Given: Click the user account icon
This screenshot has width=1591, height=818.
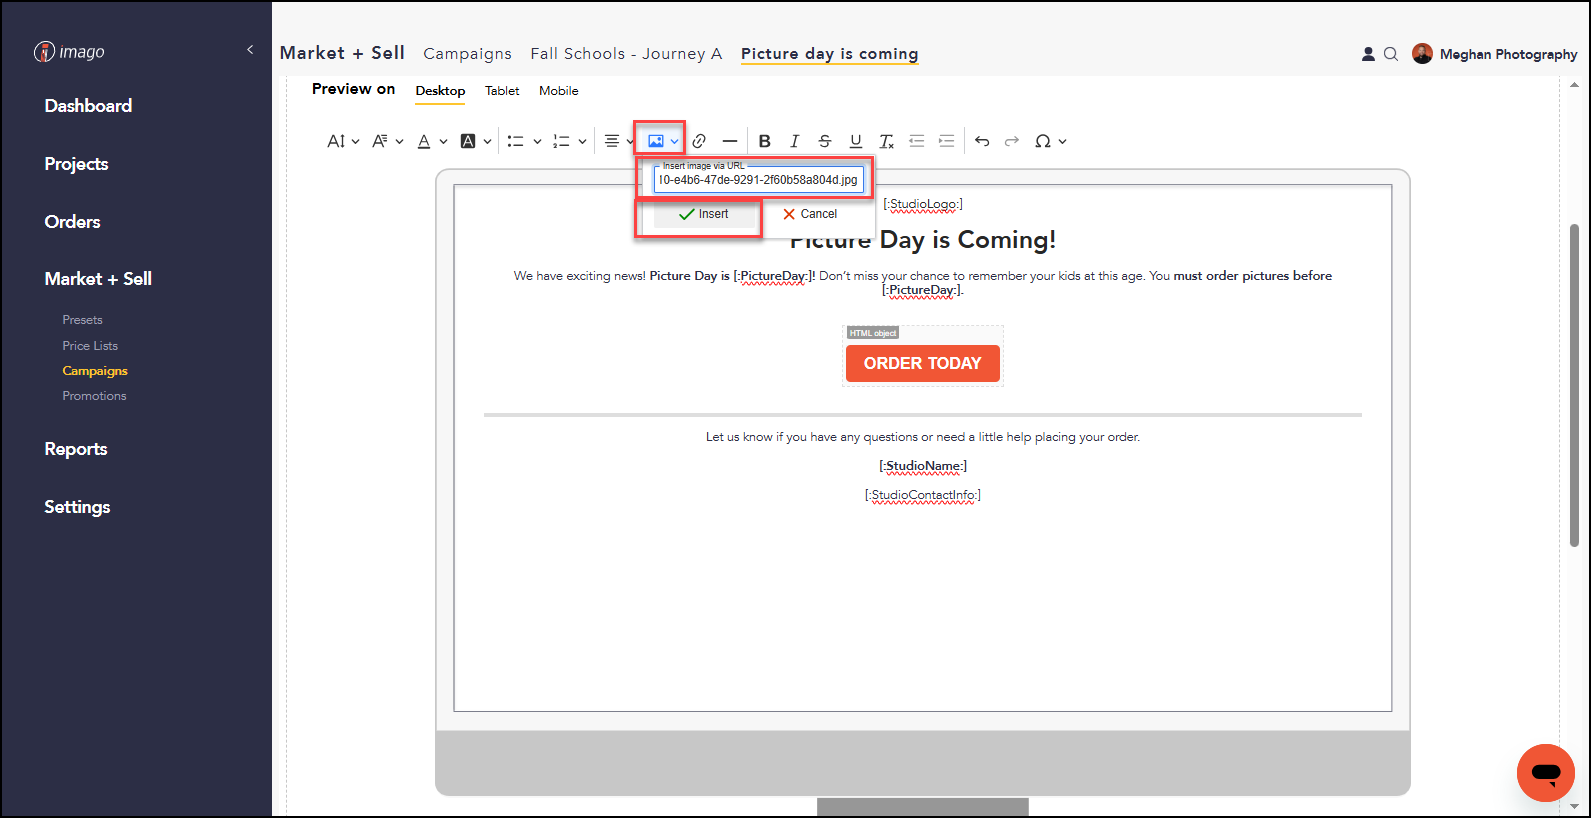Looking at the screenshot, I should click(x=1368, y=54).
